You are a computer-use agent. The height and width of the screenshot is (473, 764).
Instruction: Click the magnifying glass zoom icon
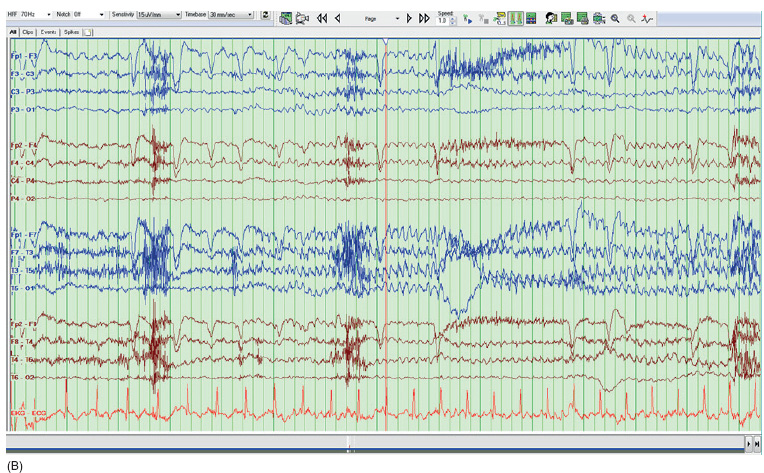(615, 18)
